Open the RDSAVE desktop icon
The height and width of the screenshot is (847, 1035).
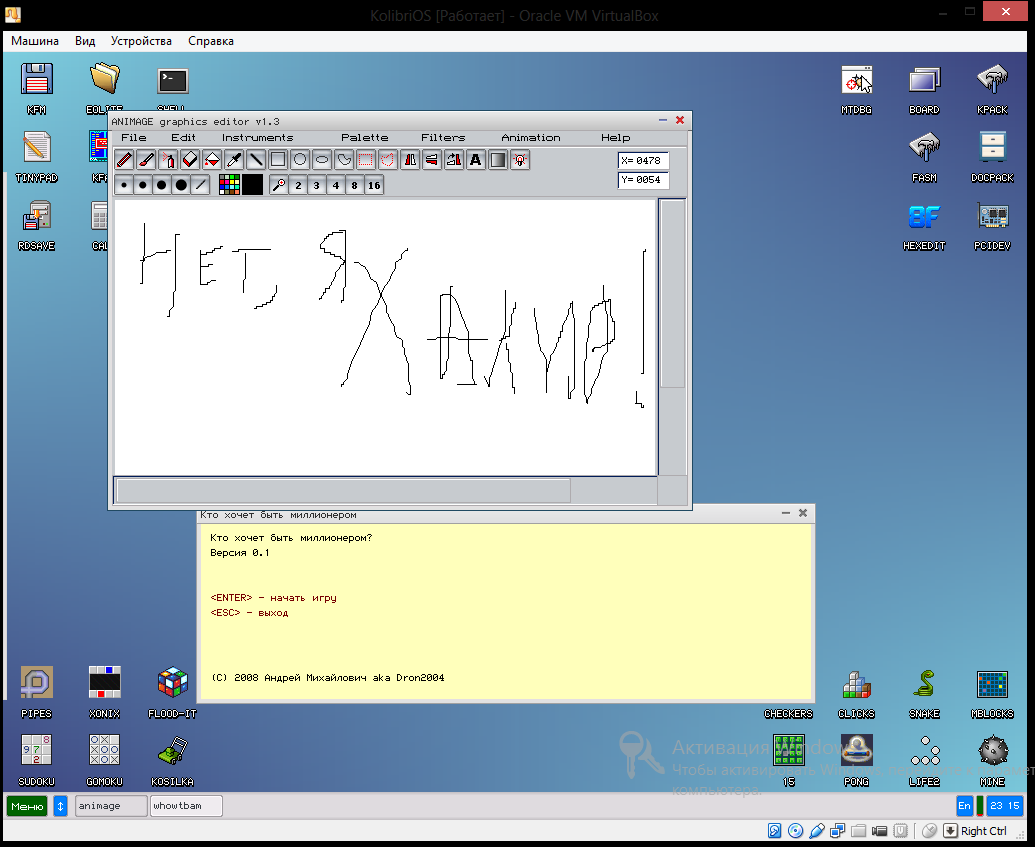pos(36,224)
